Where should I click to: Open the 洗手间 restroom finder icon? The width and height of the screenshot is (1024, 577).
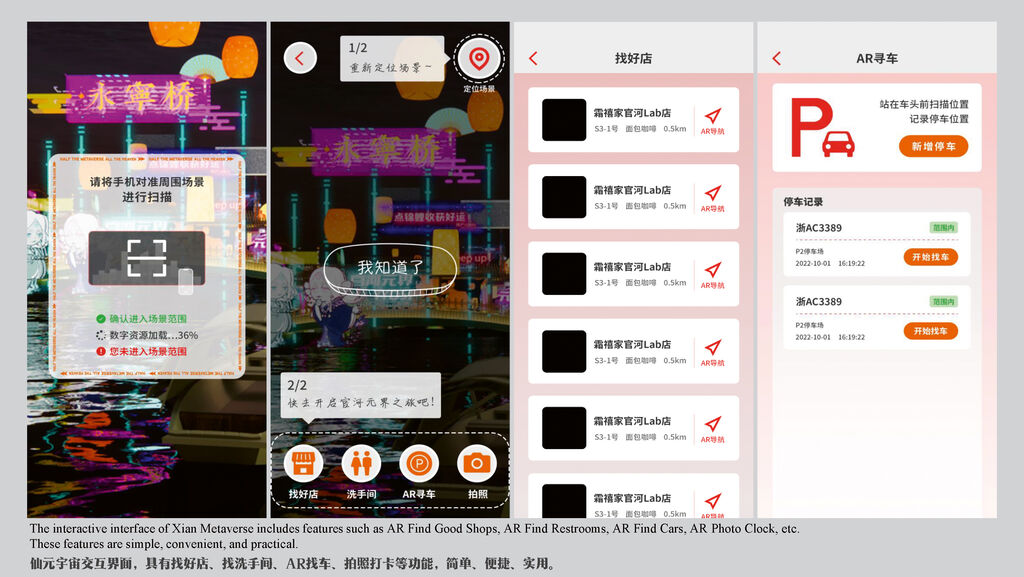[x=361, y=464]
